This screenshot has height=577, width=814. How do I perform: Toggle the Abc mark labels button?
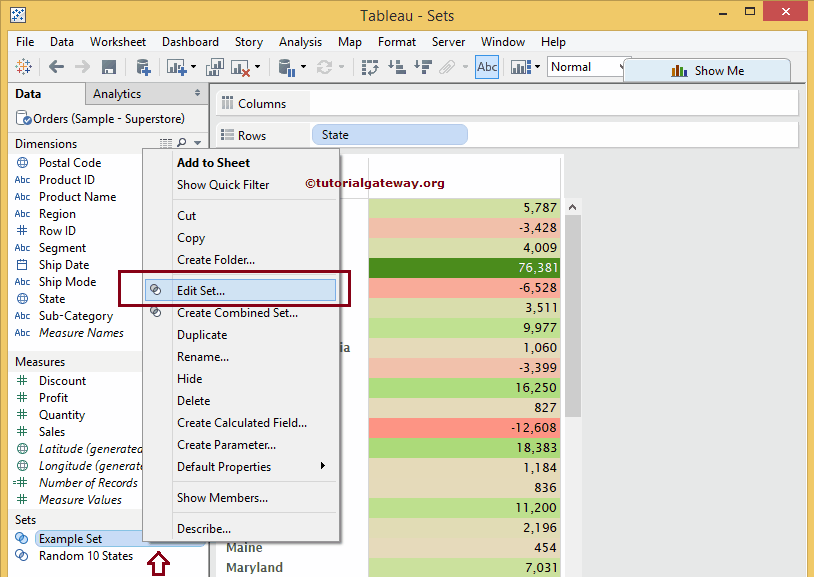(487, 68)
